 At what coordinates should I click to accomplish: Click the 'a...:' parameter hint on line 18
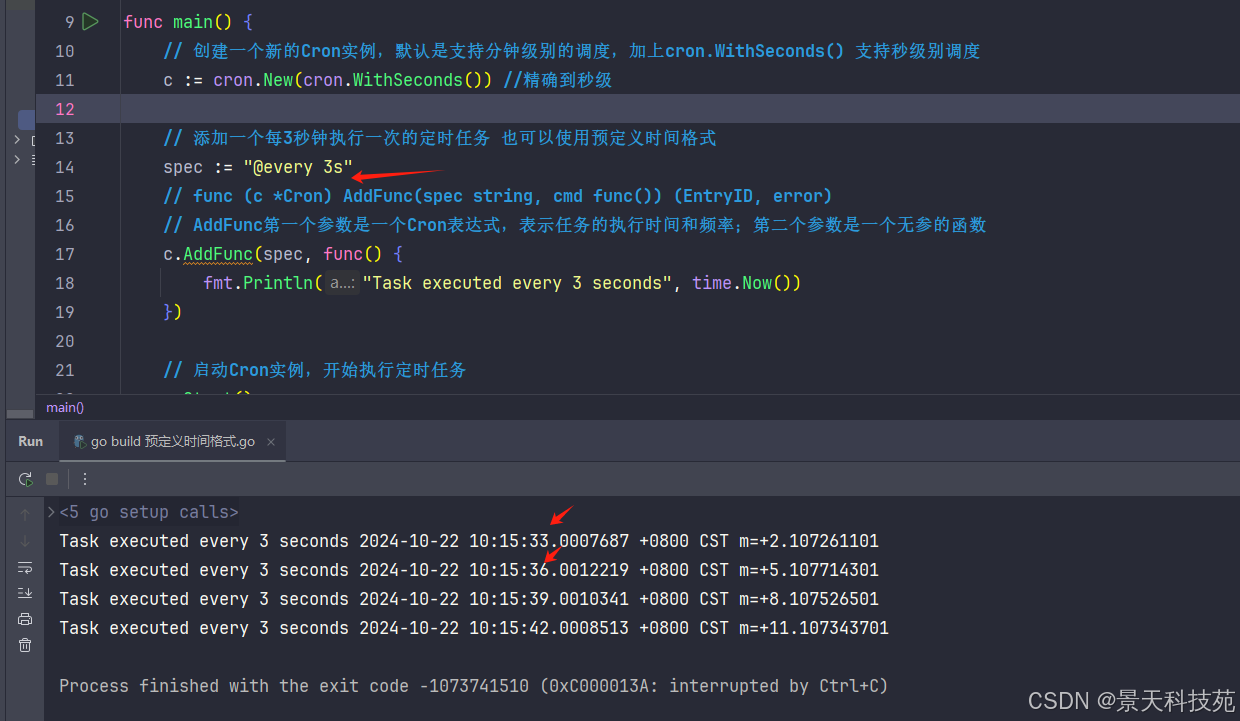pyautogui.click(x=342, y=283)
